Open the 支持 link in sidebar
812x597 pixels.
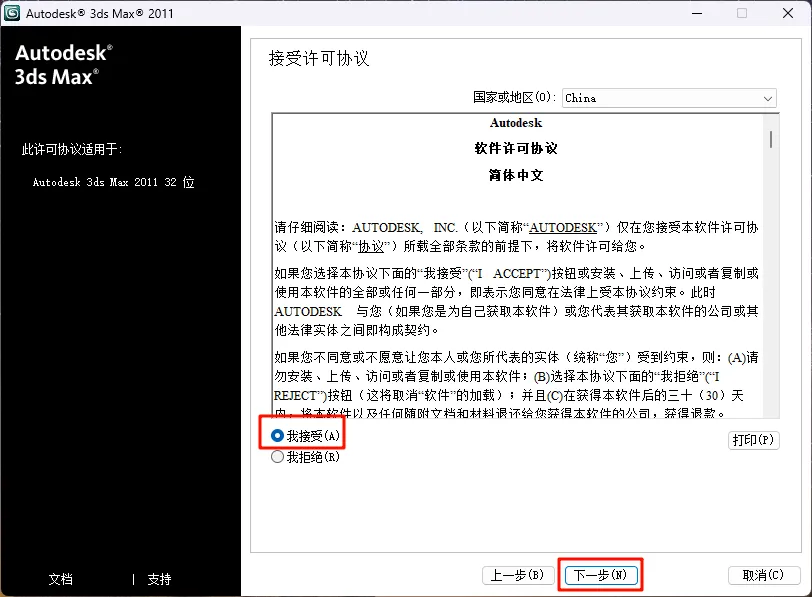pos(159,579)
